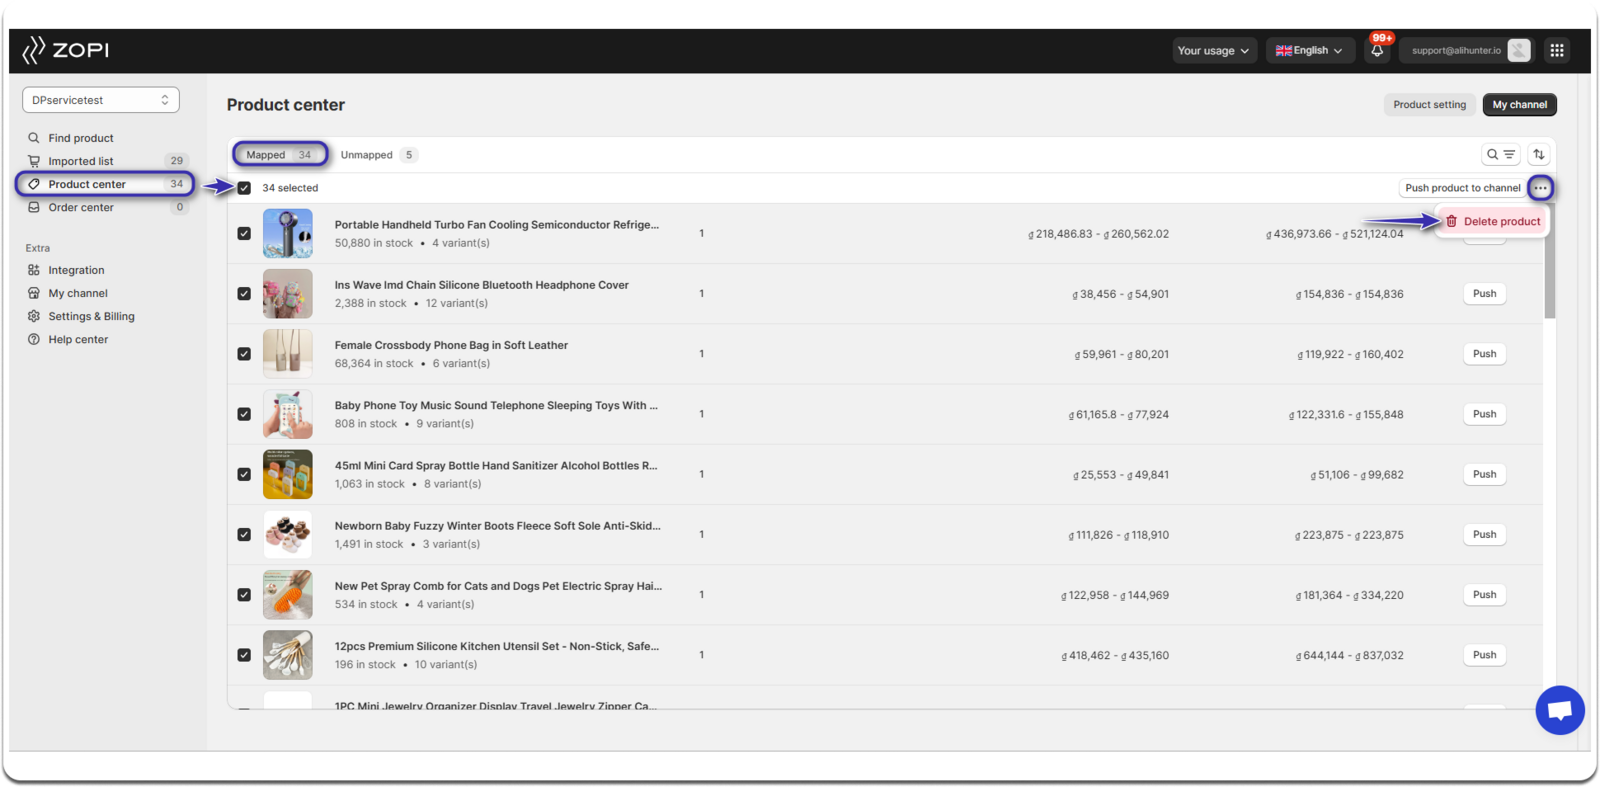Image resolution: width=1600 pixels, height=787 pixels.
Task: Open the Ins Wave Headphone Cover thumbnail
Action: [288, 294]
